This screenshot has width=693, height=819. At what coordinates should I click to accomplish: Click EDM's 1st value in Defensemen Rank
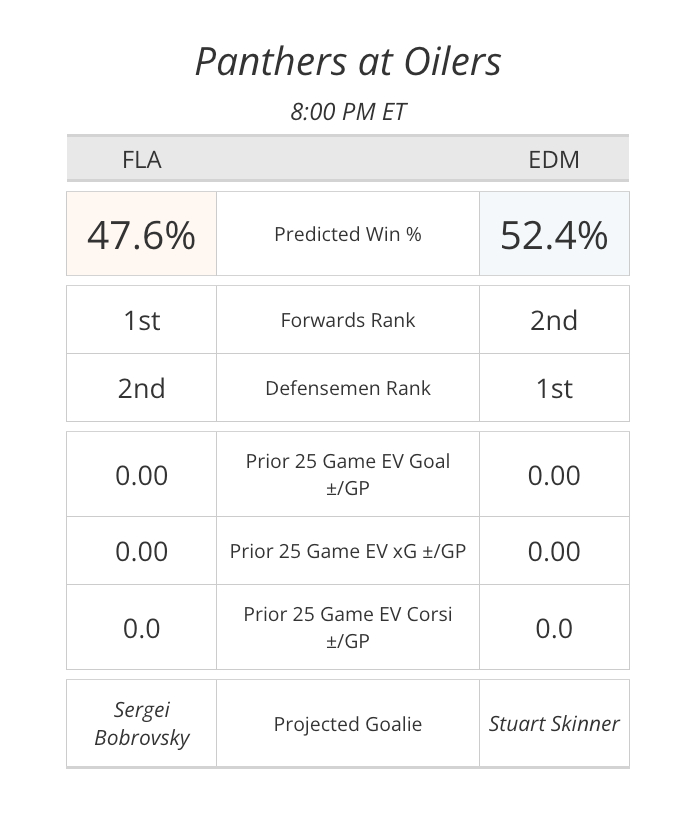click(553, 388)
